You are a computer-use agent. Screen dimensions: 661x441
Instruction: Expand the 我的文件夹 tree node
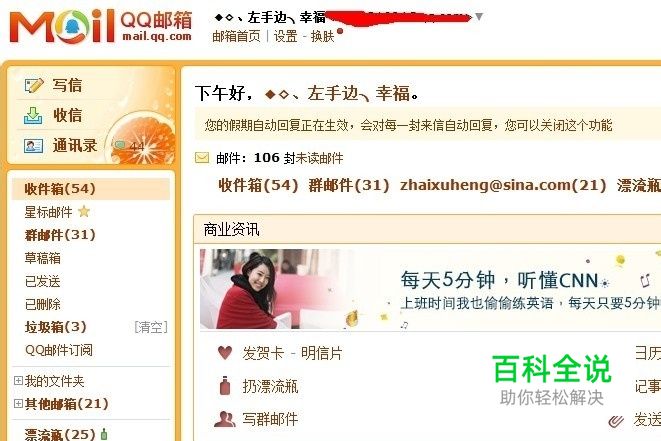(18, 381)
